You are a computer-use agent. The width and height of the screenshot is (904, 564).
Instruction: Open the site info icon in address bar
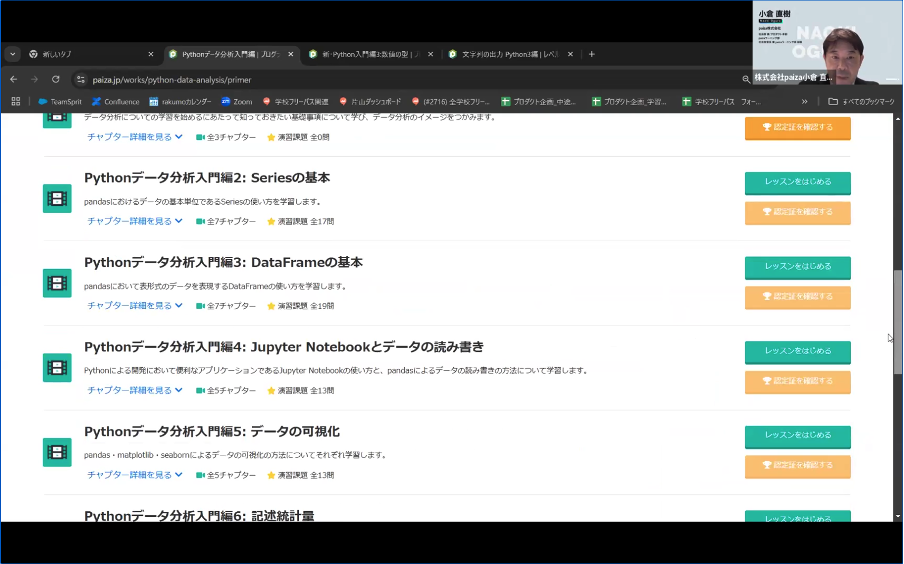coord(81,80)
